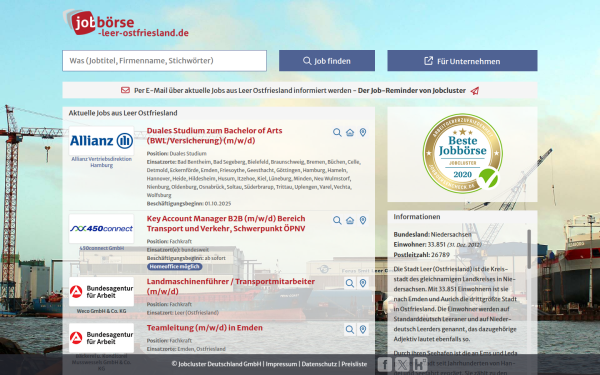
Task: Open Key Account Manager B2B job title
Action: tap(226, 223)
